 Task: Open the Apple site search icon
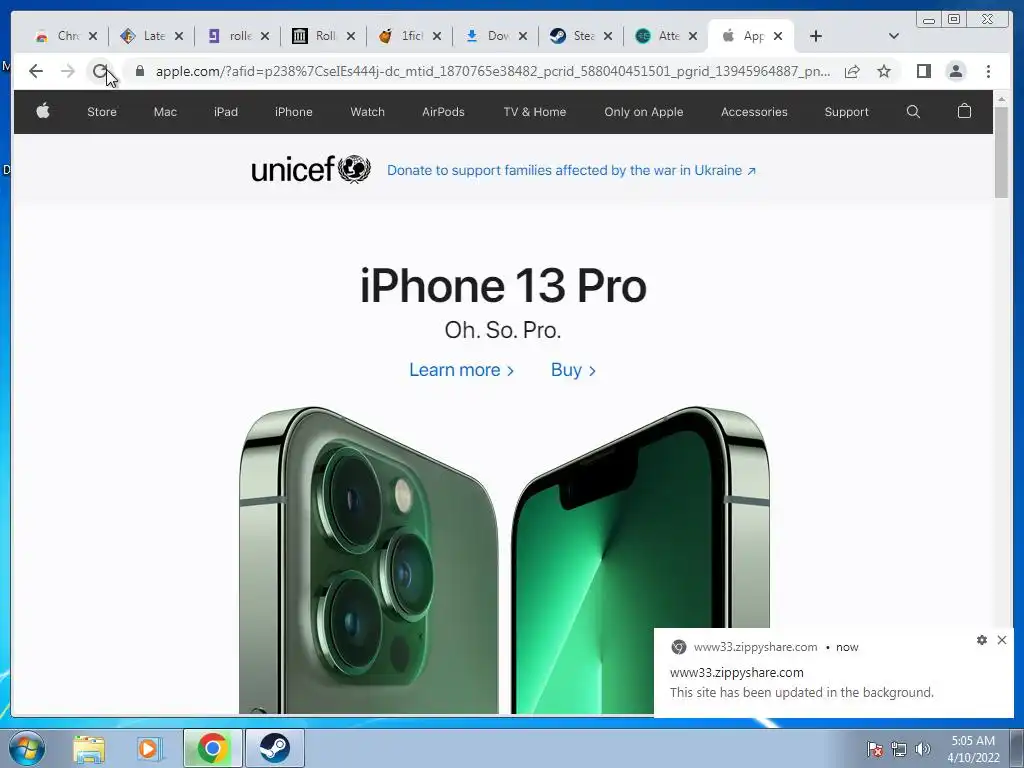click(x=913, y=112)
